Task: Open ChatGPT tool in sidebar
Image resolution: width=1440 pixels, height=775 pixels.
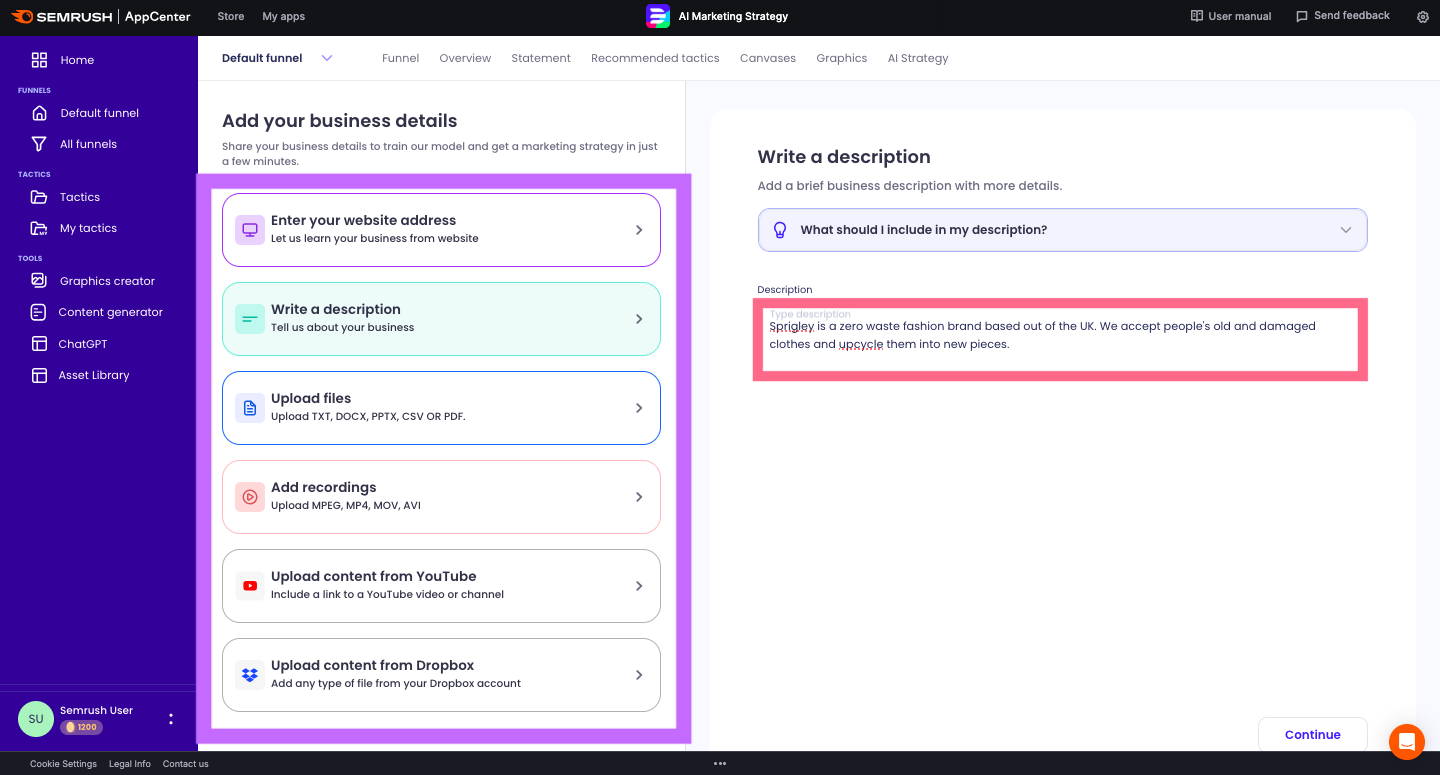Action: (82, 344)
